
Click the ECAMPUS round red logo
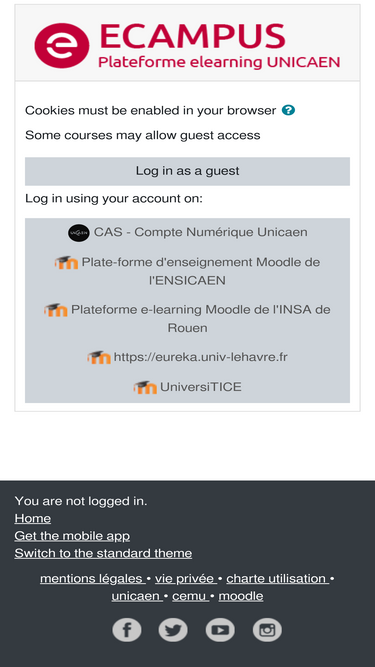click(62, 46)
